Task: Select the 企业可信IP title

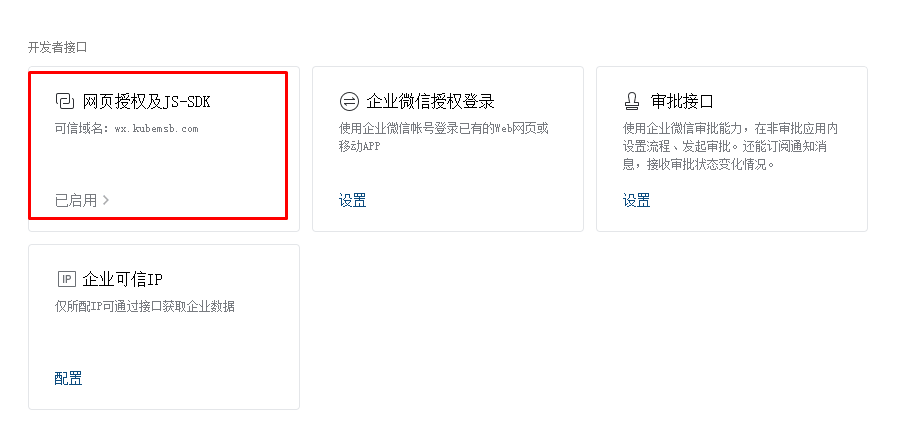Action: coord(122,280)
